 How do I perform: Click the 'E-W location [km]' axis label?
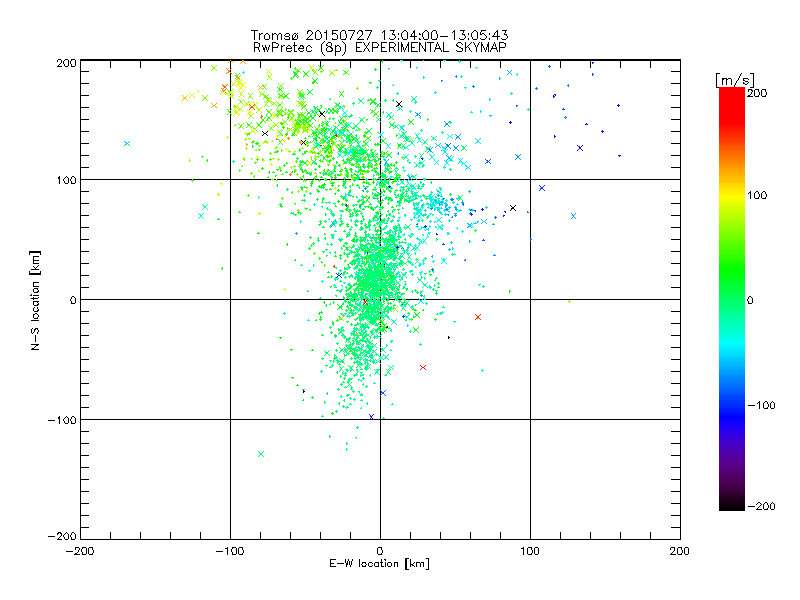(379, 564)
